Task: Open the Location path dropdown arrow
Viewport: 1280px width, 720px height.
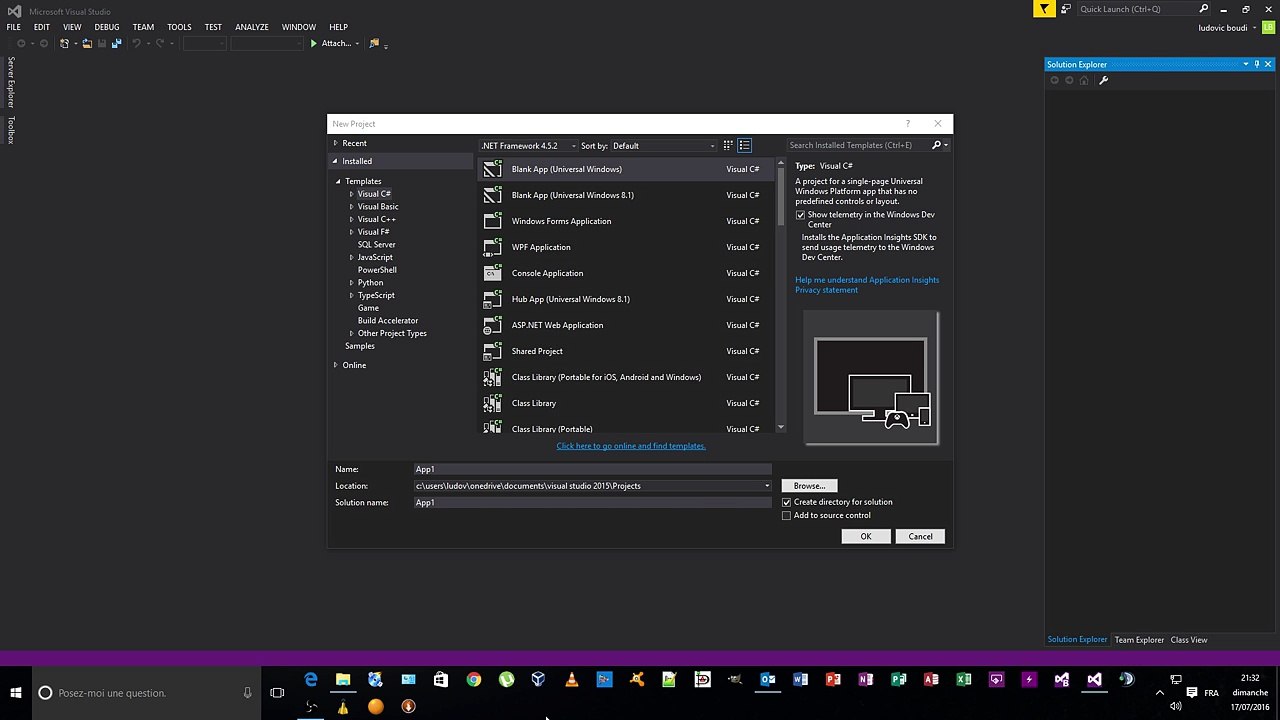Action: [x=767, y=486]
